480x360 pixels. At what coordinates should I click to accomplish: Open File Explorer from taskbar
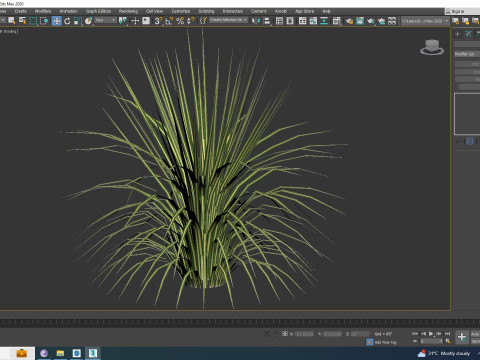(x=60, y=353)
